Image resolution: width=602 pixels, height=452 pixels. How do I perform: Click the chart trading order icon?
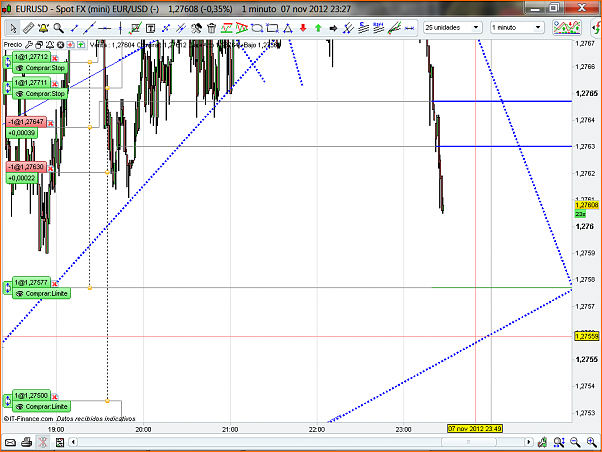coord(135,28)
